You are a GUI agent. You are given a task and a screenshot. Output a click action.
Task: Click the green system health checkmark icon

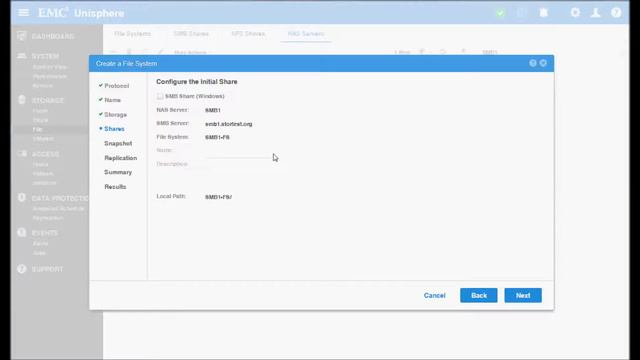[500, 13]
